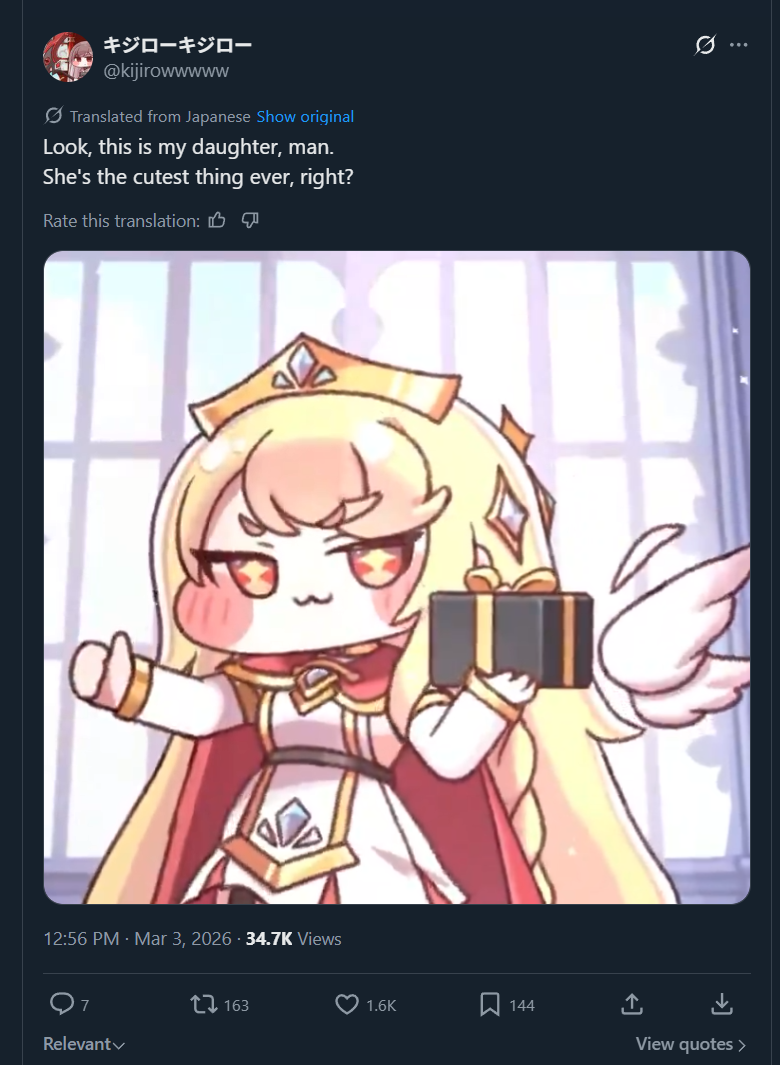Click the キジローキジロー display name

[177, 46]
